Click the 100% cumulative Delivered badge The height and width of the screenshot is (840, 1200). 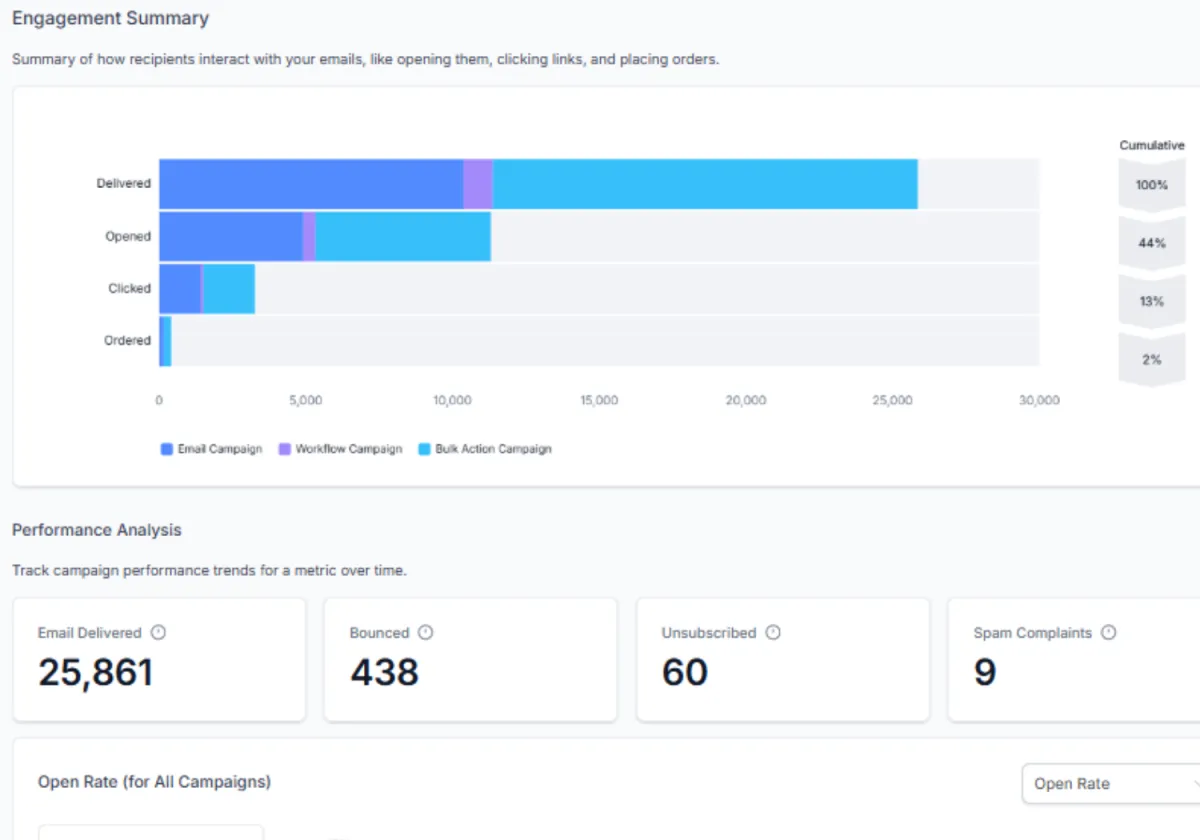(1152, 185)
